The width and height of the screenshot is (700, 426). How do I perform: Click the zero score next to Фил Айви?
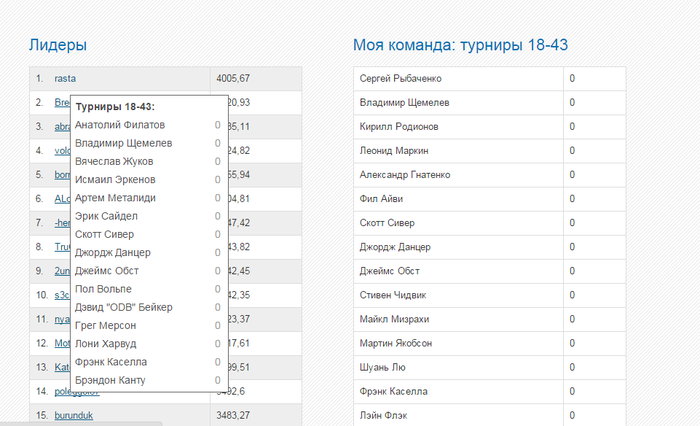pos(572,199)
